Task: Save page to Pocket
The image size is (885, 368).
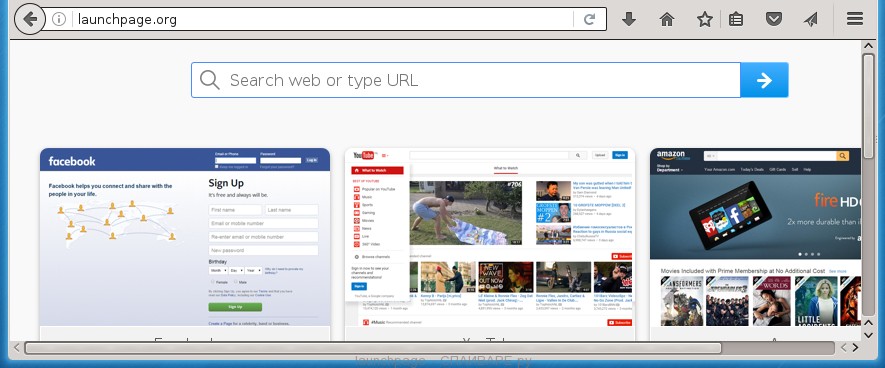Action: click(x=774, y=19)
